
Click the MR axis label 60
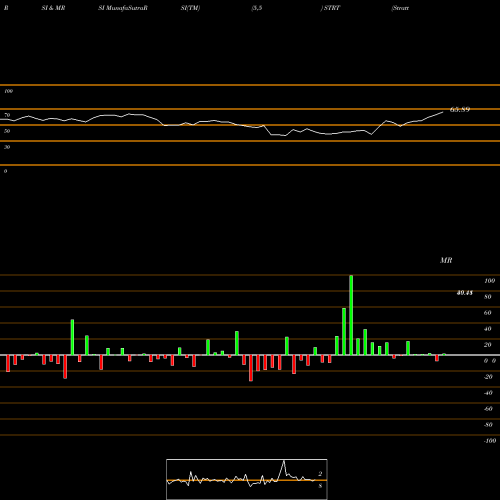(488, 313)
